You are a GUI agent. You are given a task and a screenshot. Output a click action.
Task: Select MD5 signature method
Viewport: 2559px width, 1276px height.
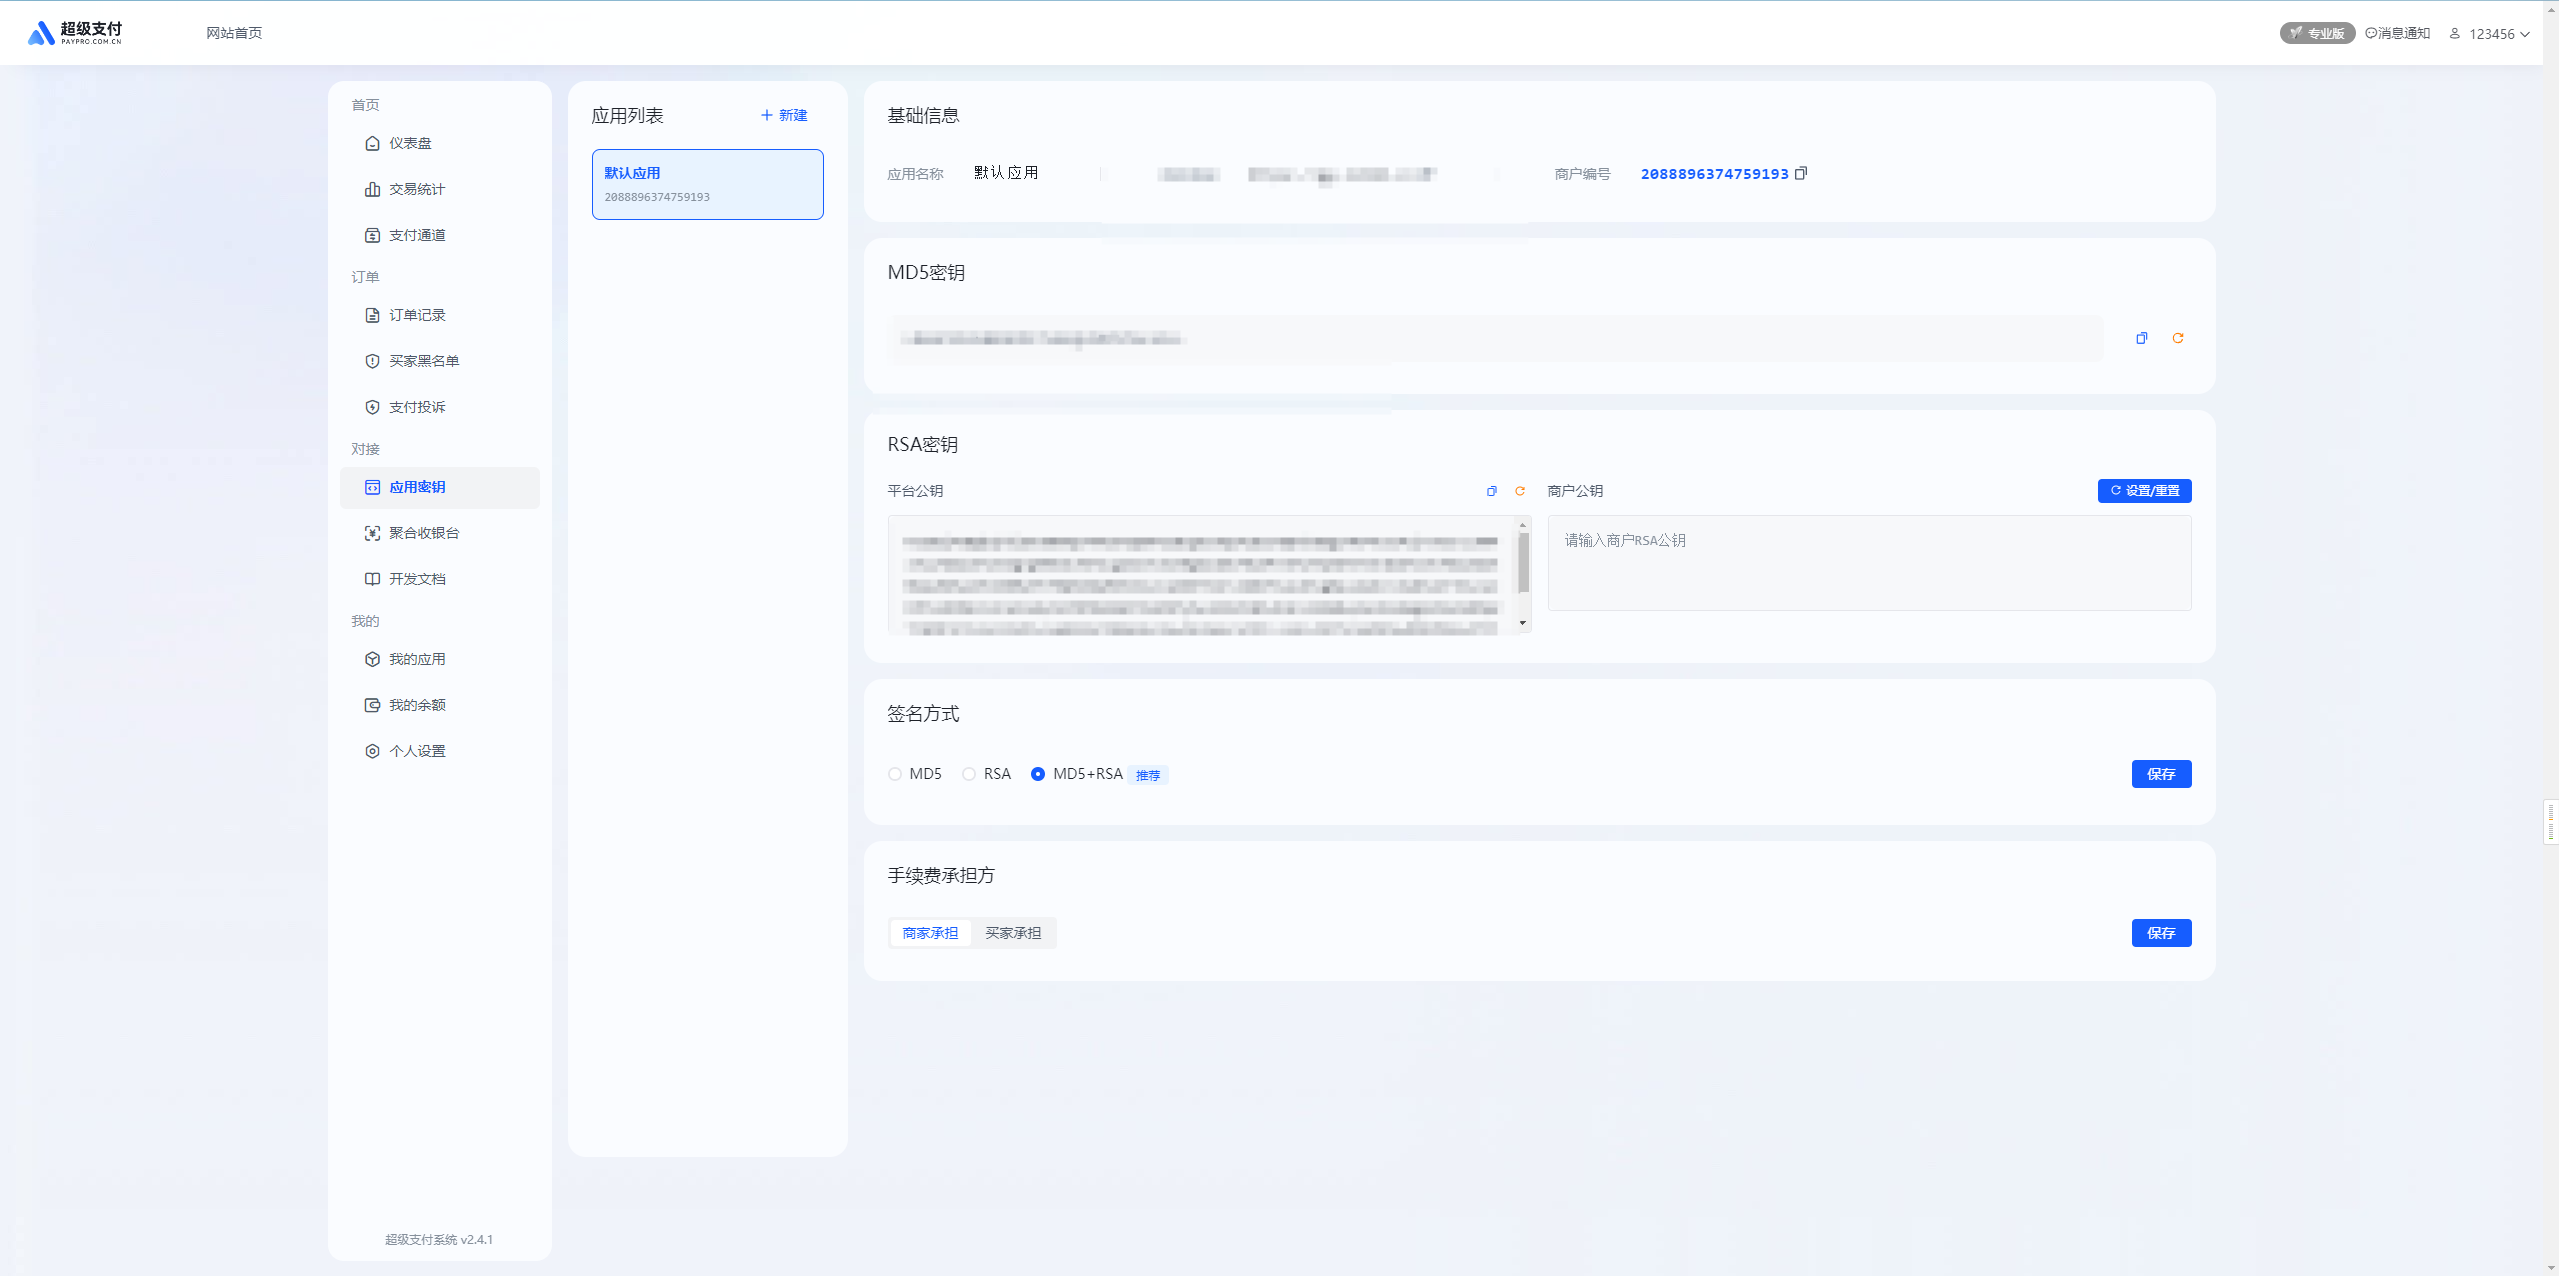[x=895, y=774]
